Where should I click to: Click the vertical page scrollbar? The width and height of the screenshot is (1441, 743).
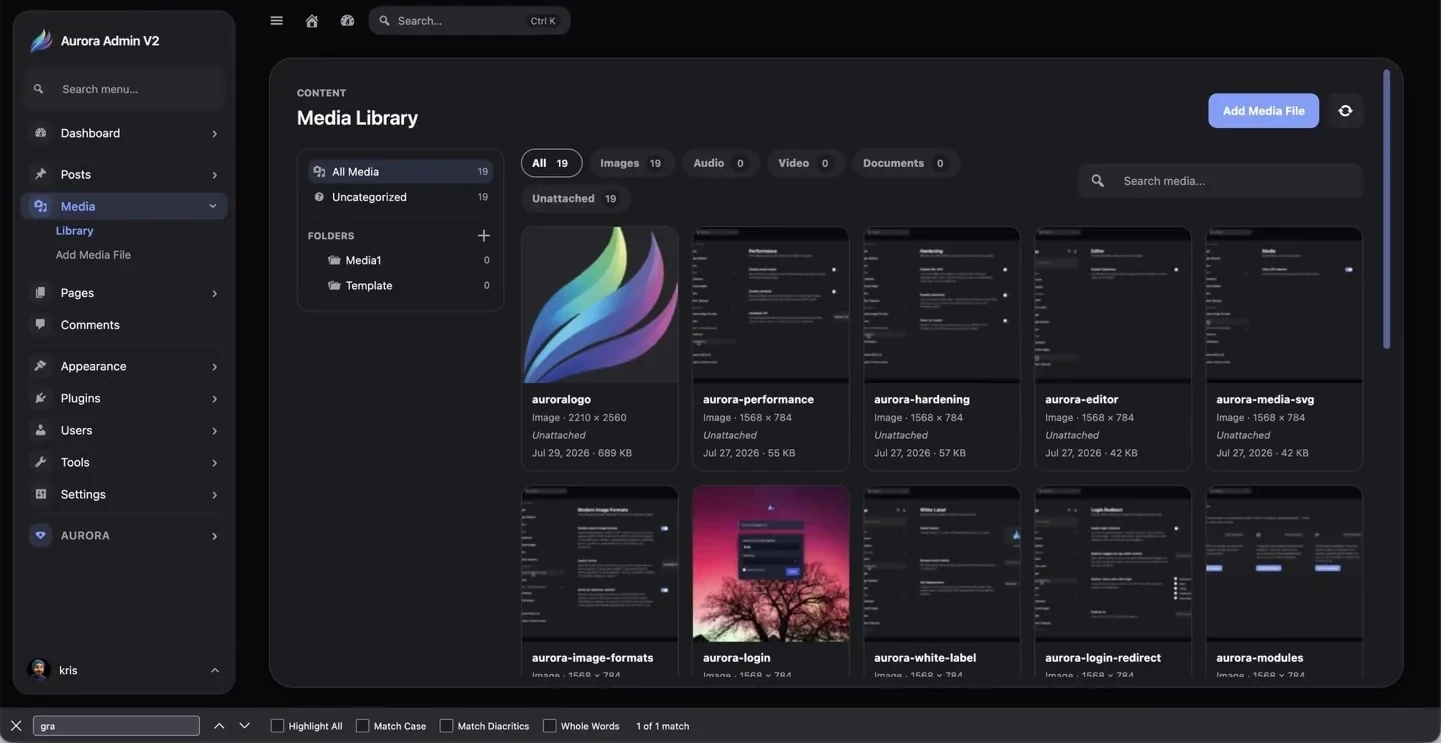point(1386,210)
